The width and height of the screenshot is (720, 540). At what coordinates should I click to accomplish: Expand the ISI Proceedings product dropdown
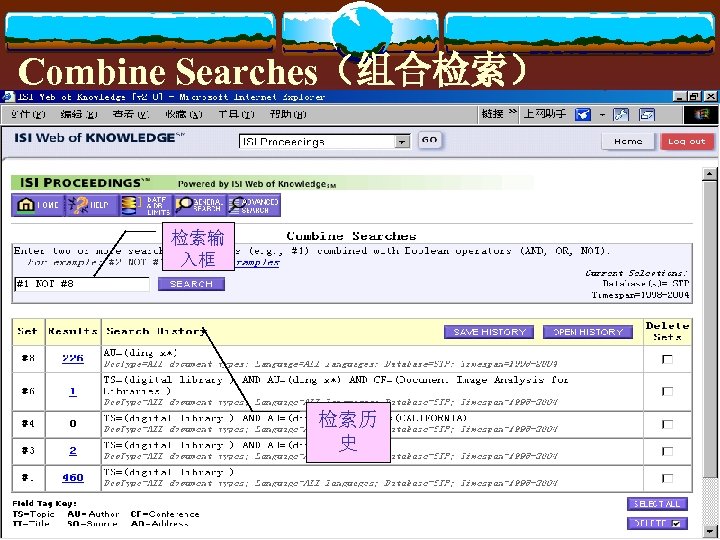pyautogui.click(x=402, y=142)
